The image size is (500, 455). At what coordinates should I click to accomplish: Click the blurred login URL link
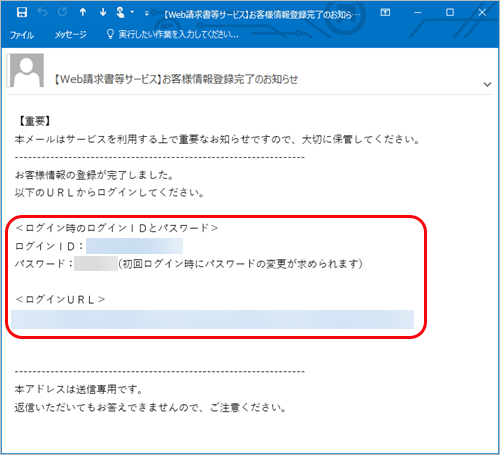click(212, 319)
